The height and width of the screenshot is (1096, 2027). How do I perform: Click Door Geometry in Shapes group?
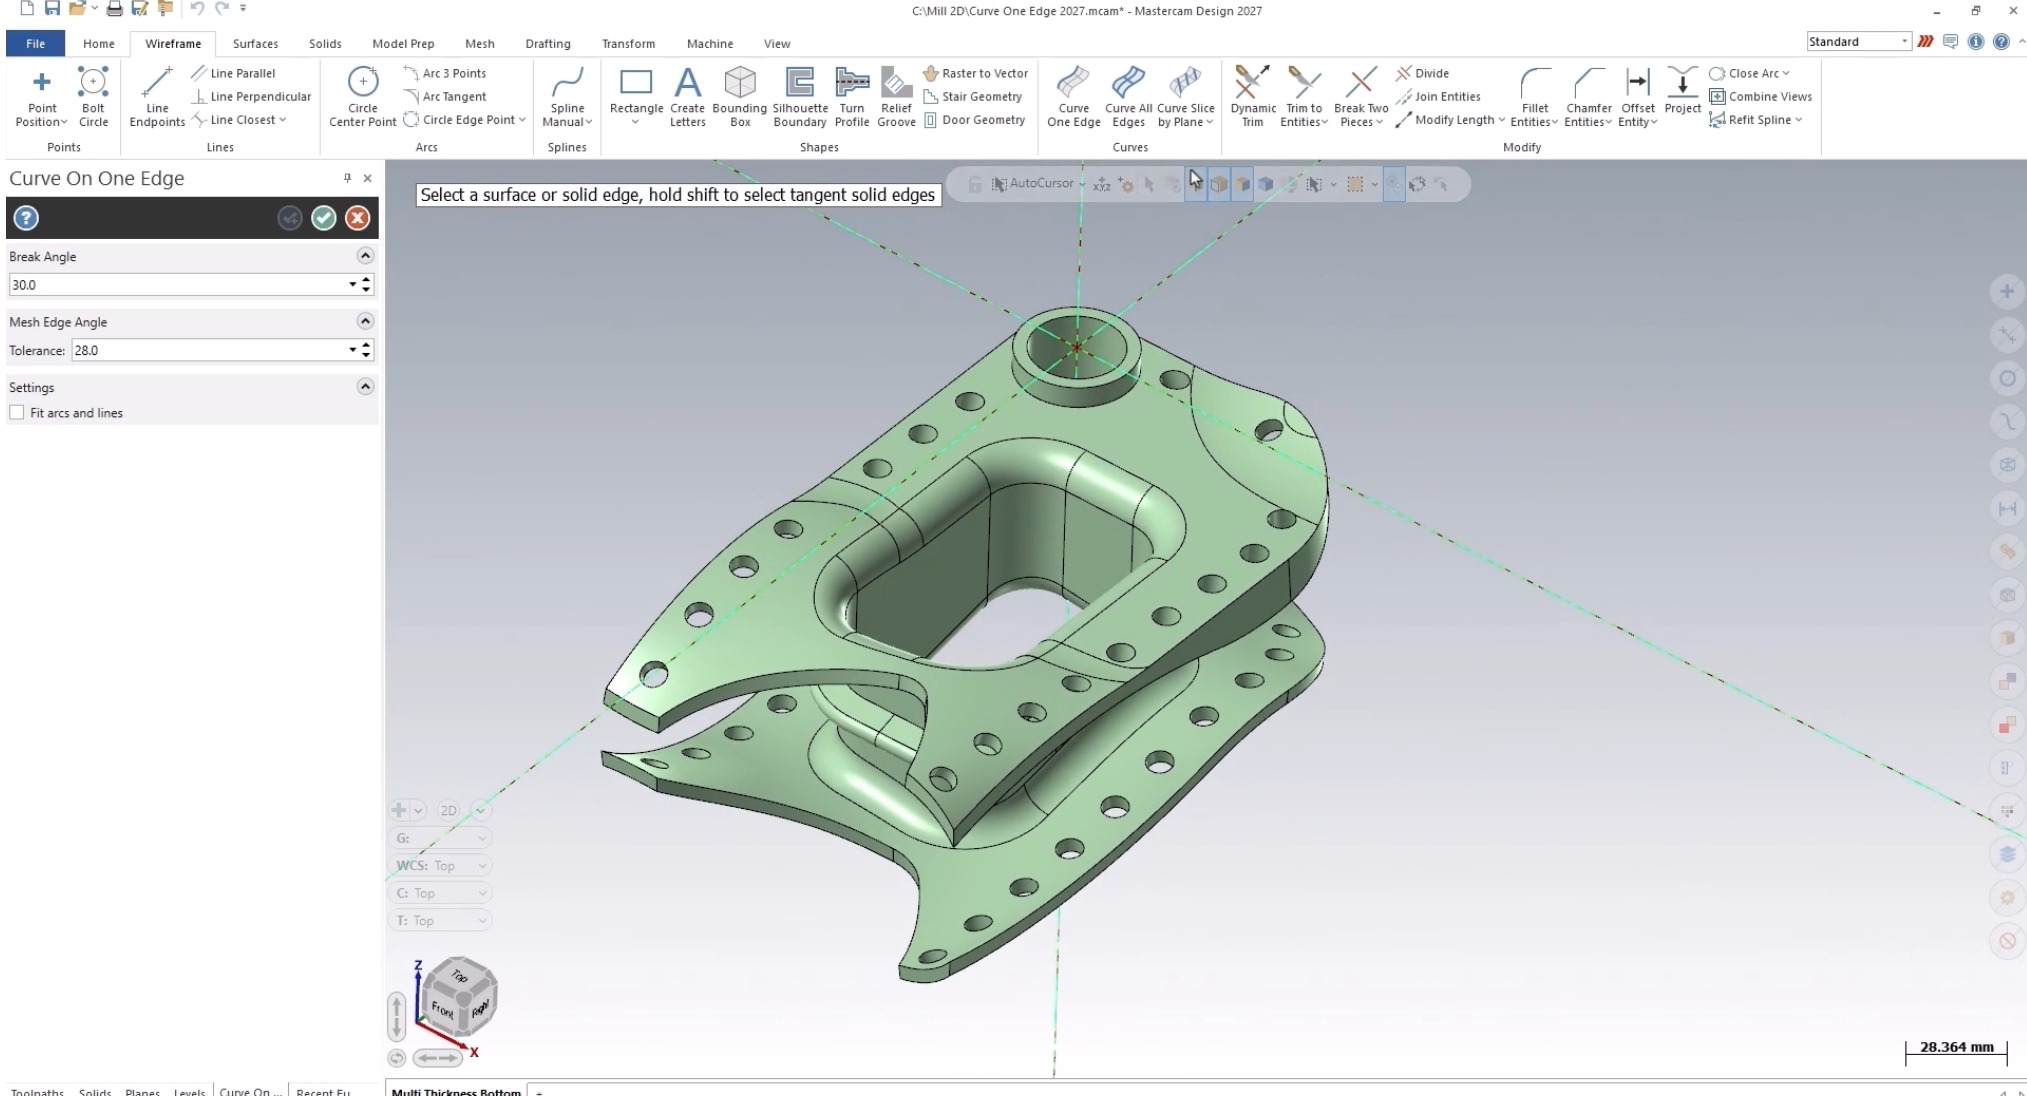(974, 120)
